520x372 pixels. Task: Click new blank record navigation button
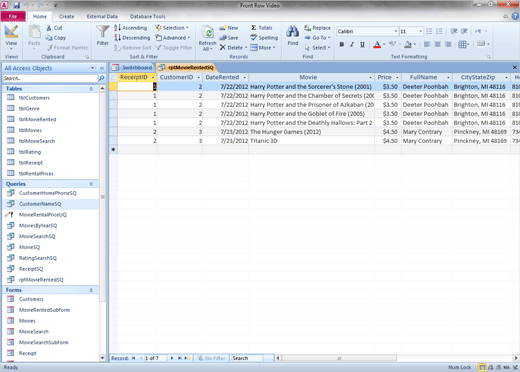[188, 358]
